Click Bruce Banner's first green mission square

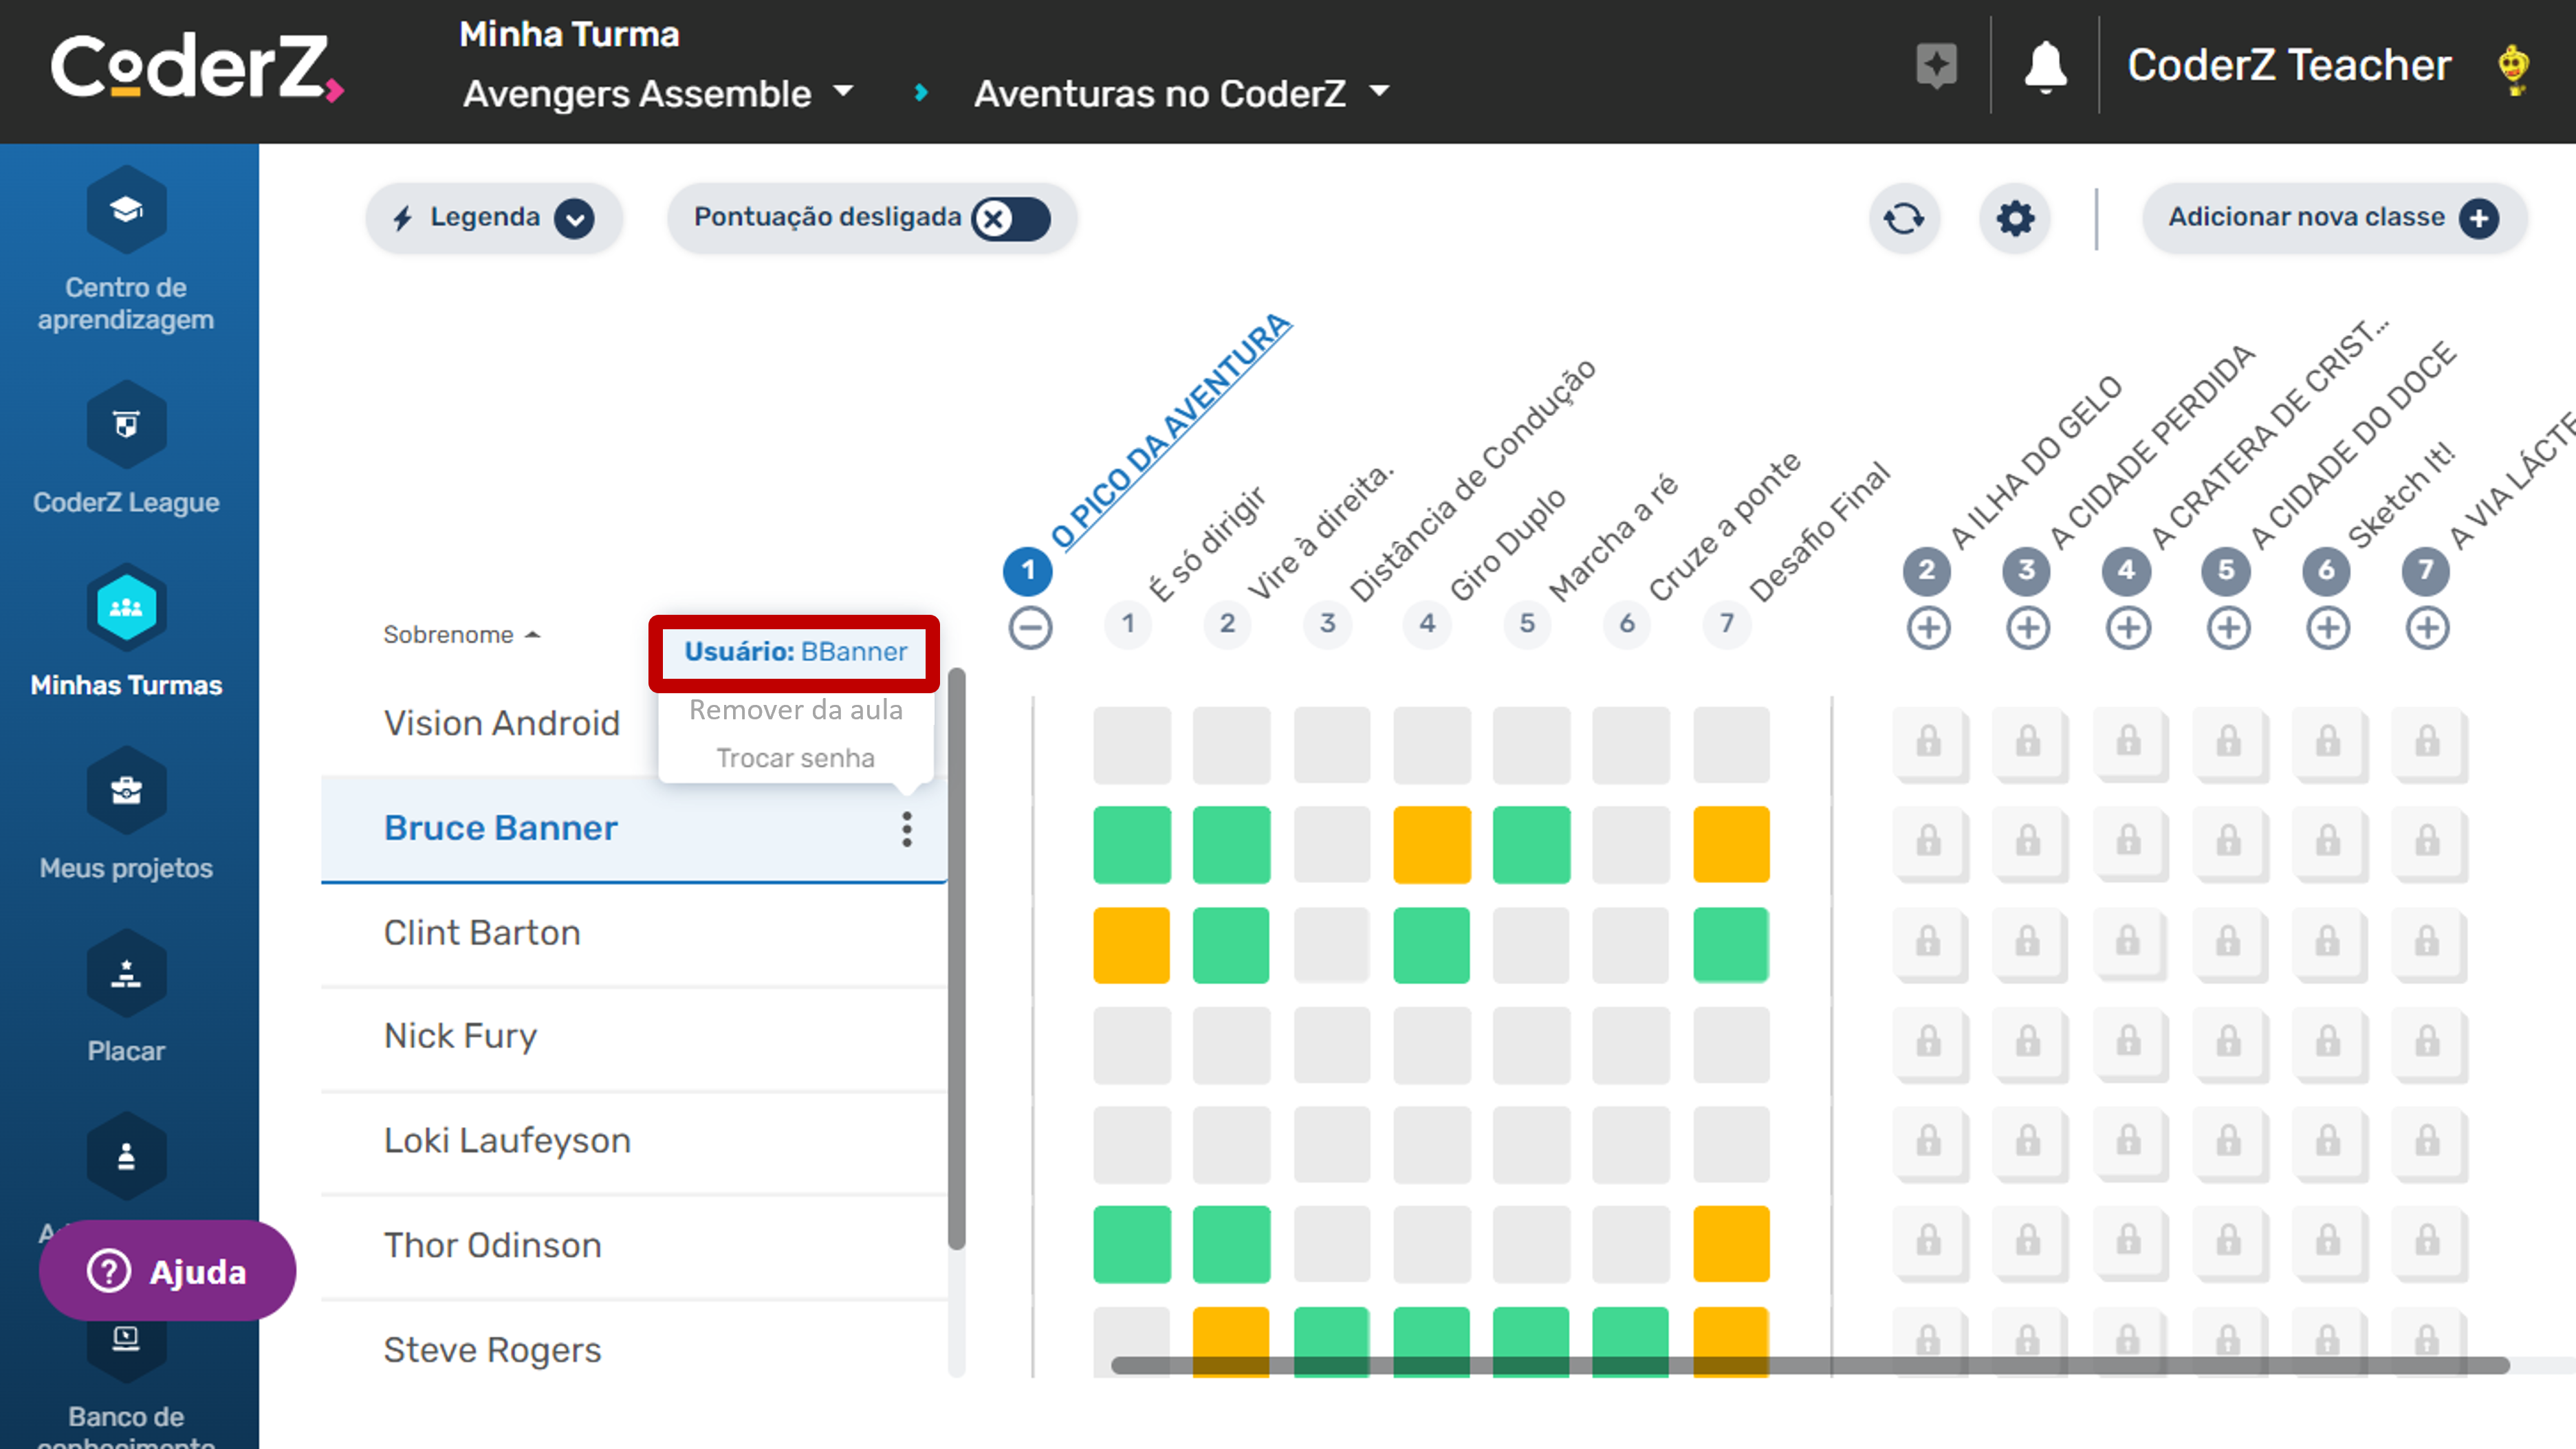click(x=1131, y=845)
